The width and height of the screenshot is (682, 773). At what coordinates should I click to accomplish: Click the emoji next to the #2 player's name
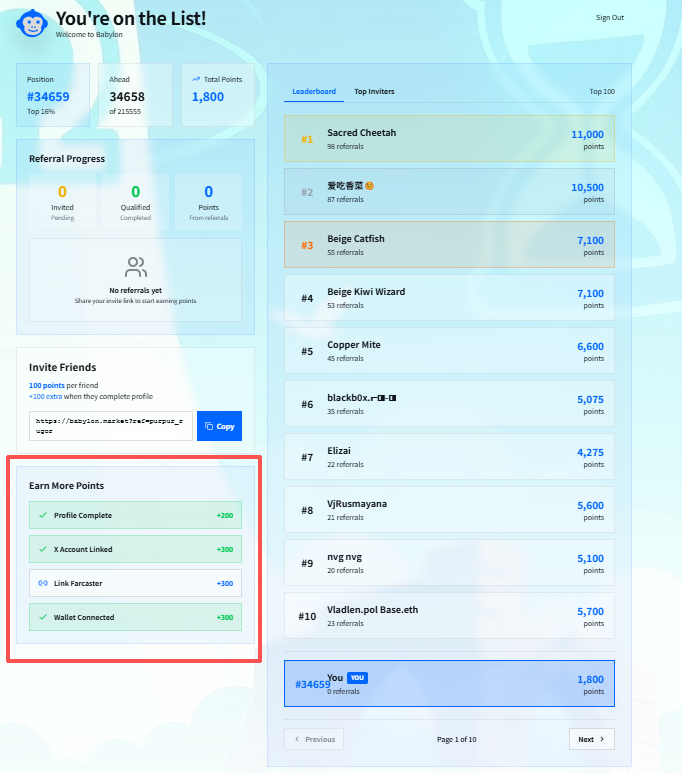pos(370,186)
